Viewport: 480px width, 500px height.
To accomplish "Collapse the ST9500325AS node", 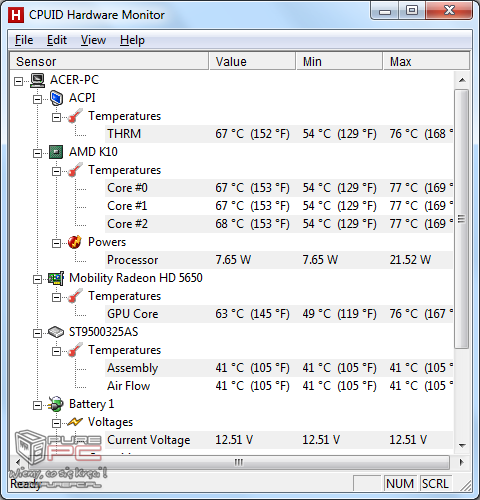I will [37, 333].
